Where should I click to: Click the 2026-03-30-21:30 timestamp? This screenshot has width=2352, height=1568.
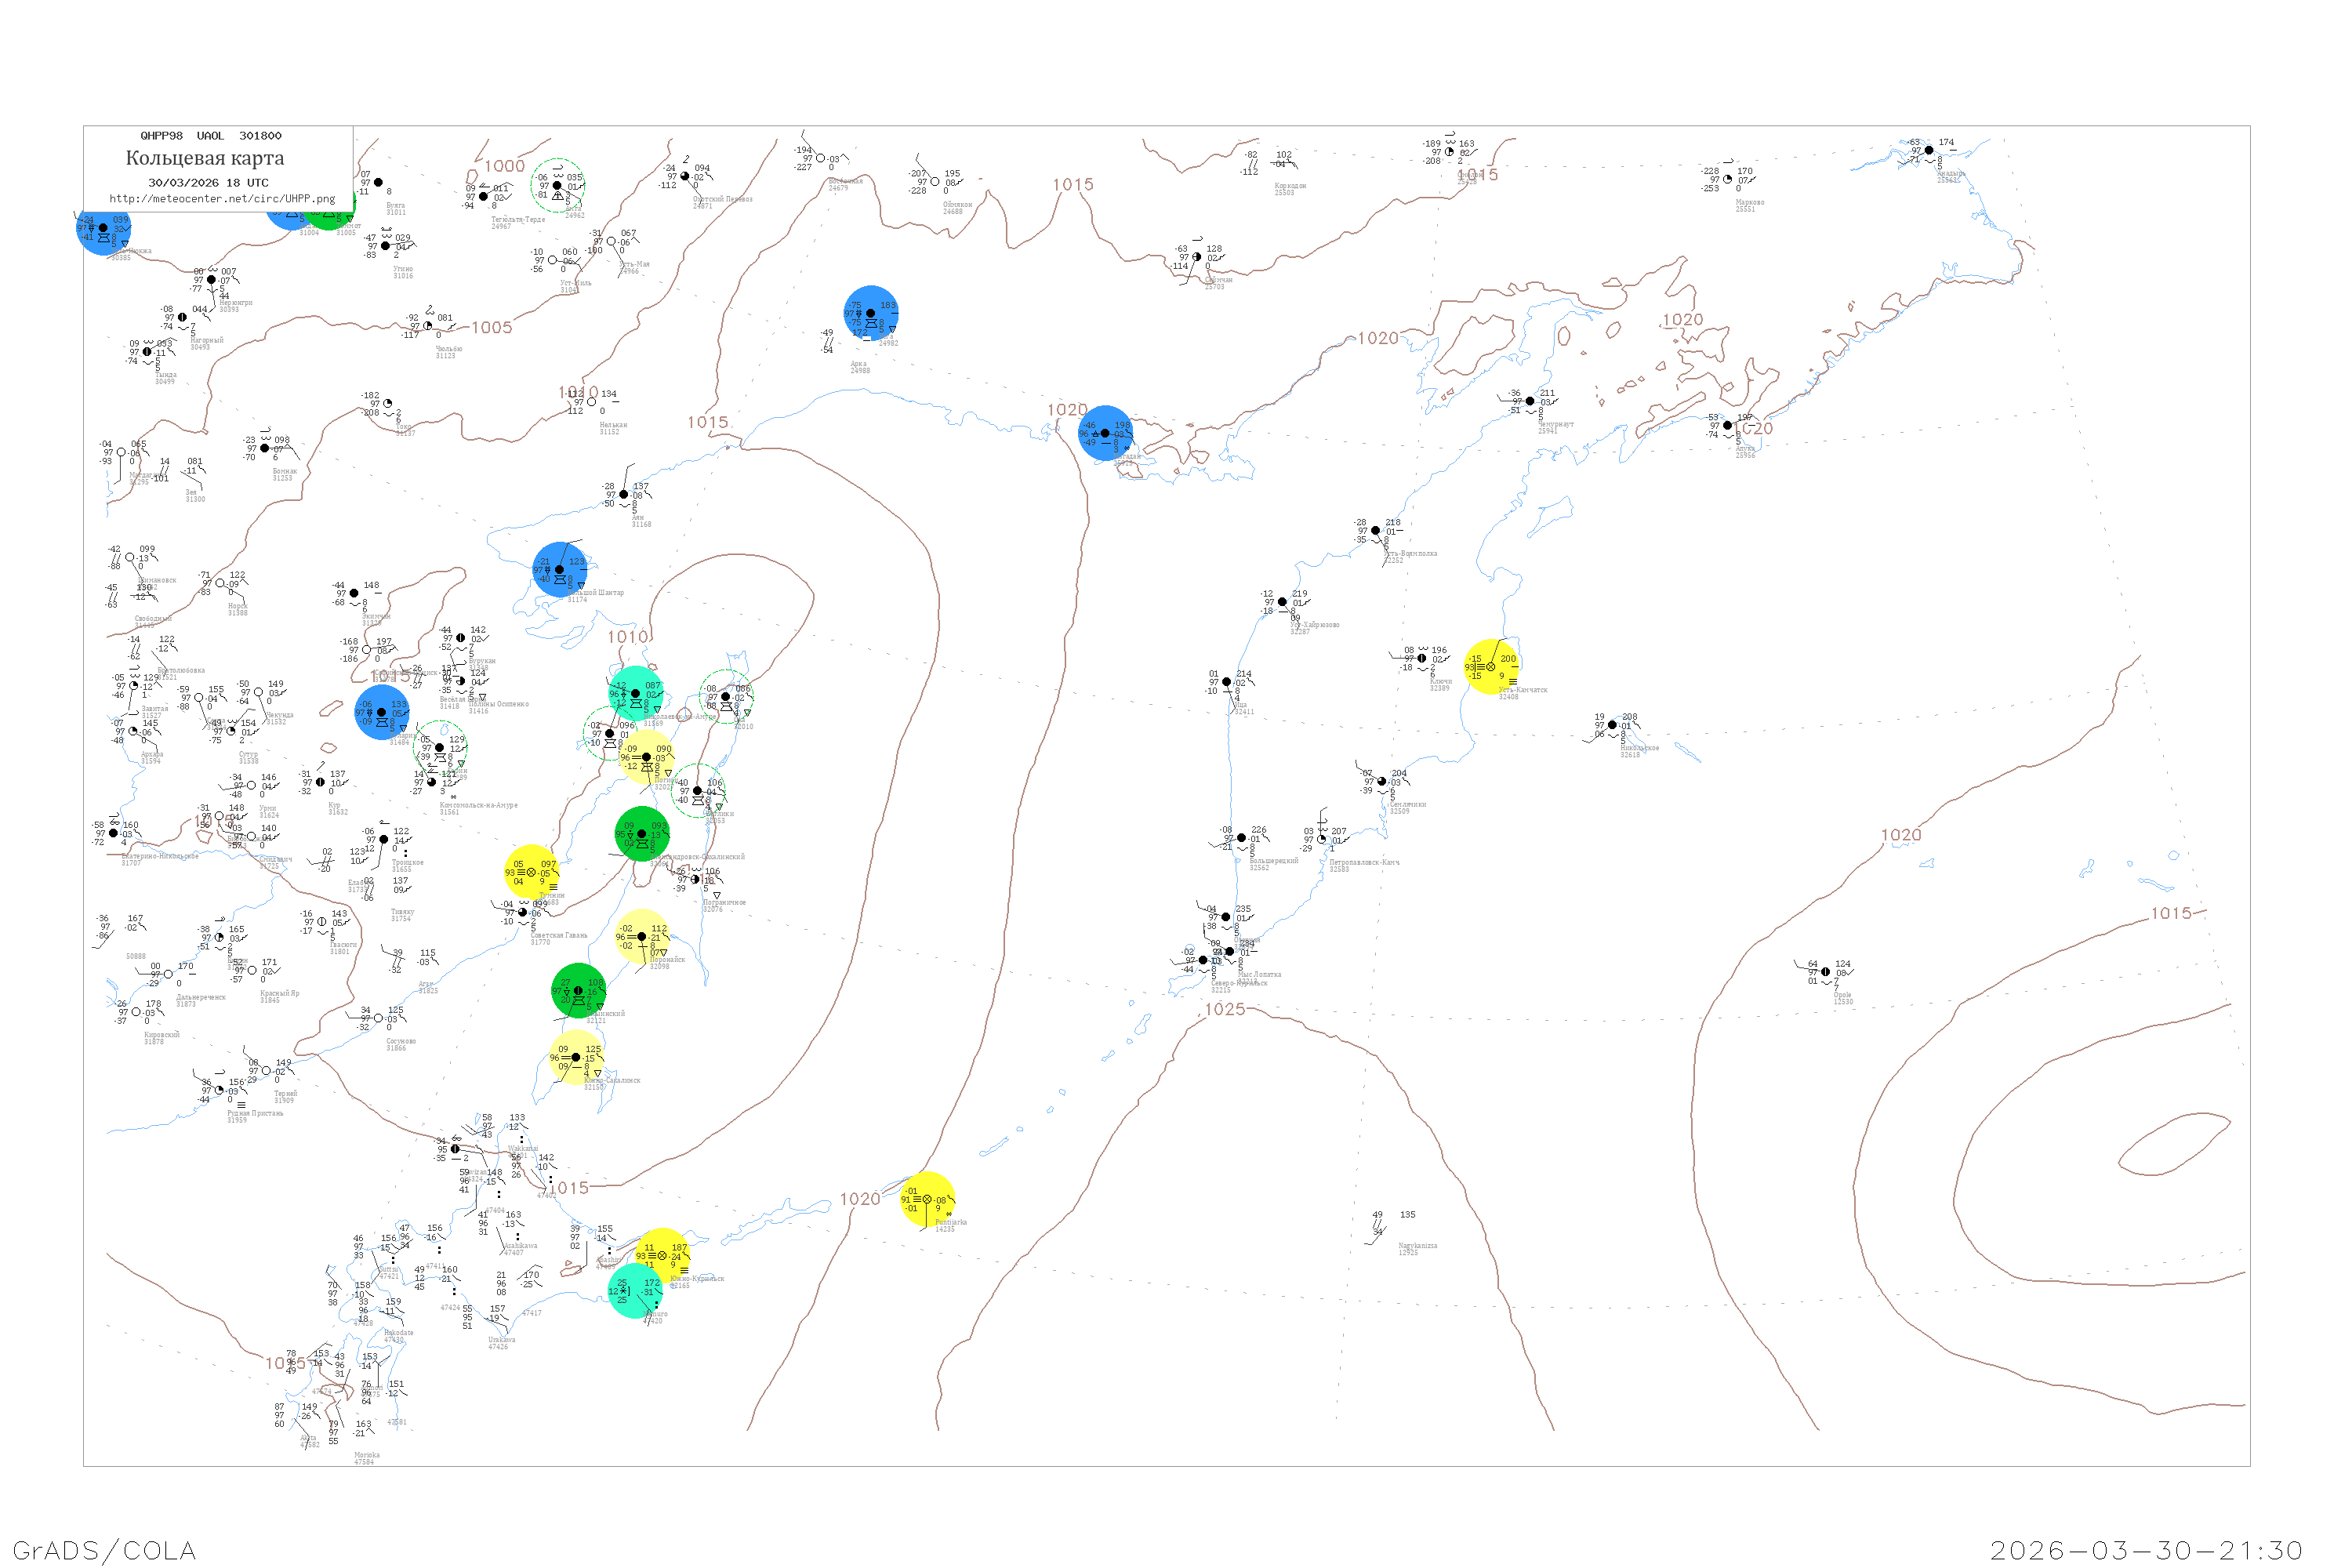point(2146,1550)
